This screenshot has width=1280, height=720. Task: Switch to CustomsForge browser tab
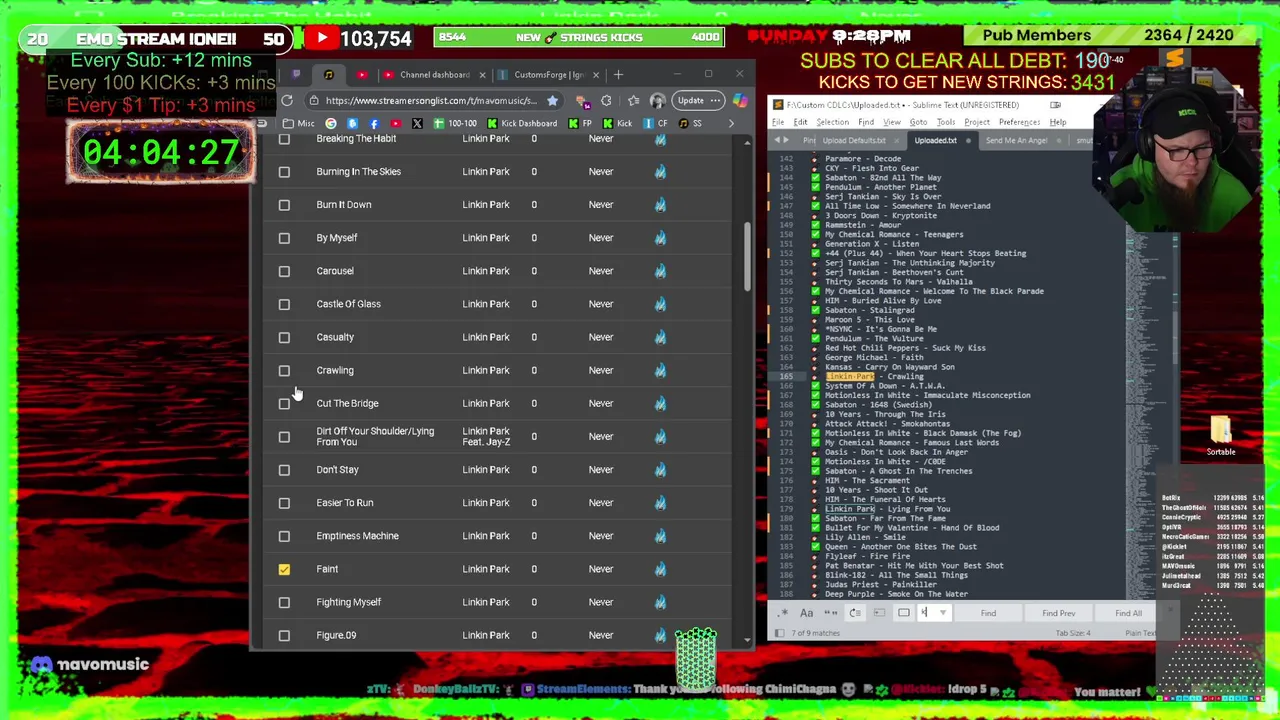click(548, 75)
